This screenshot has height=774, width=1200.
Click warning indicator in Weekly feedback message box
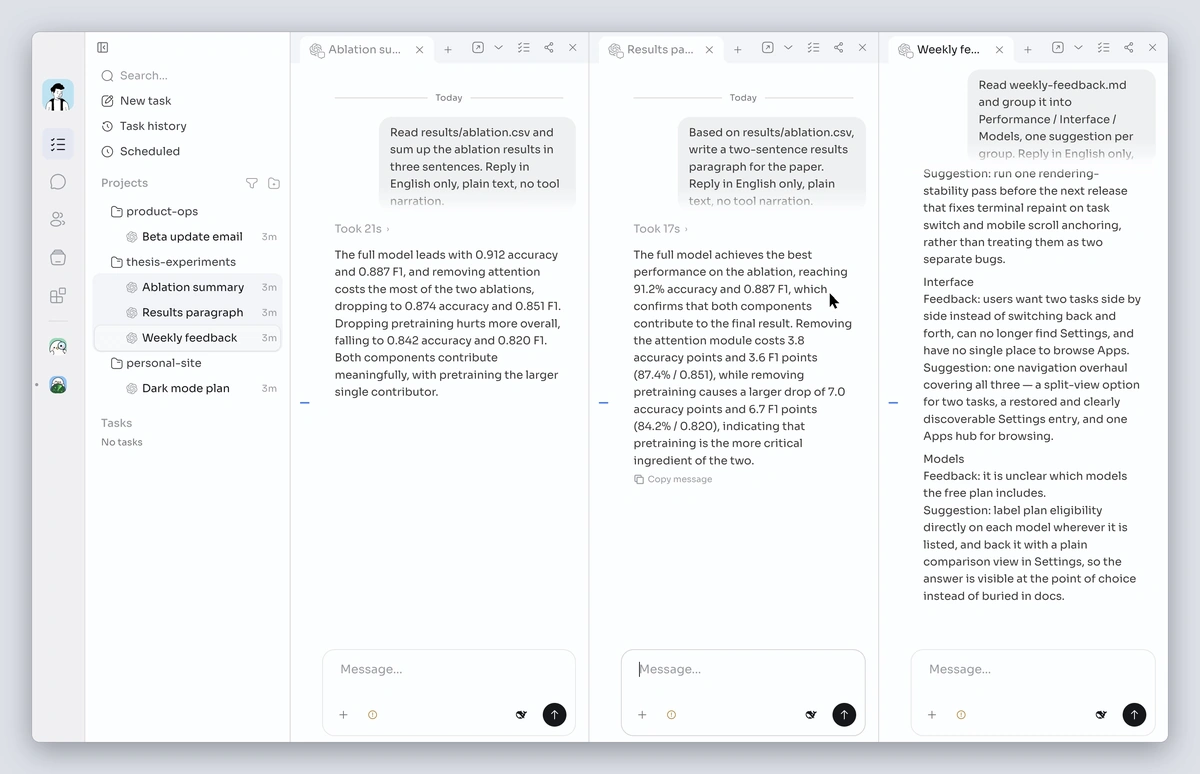961,715
